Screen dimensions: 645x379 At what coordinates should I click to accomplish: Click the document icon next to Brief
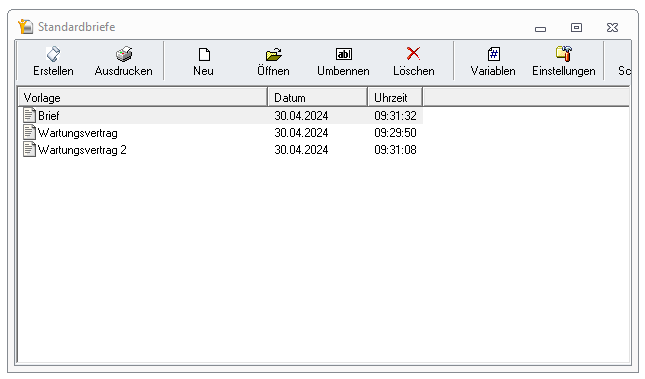[x=29, y=115]
